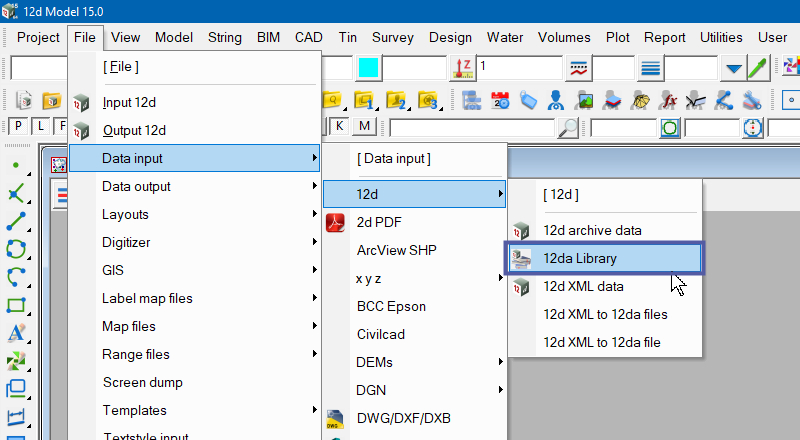Click the blue share nodes icon
Image resolution: width=800 pixels, height=440 pixels.
click(x=723, y=100)
